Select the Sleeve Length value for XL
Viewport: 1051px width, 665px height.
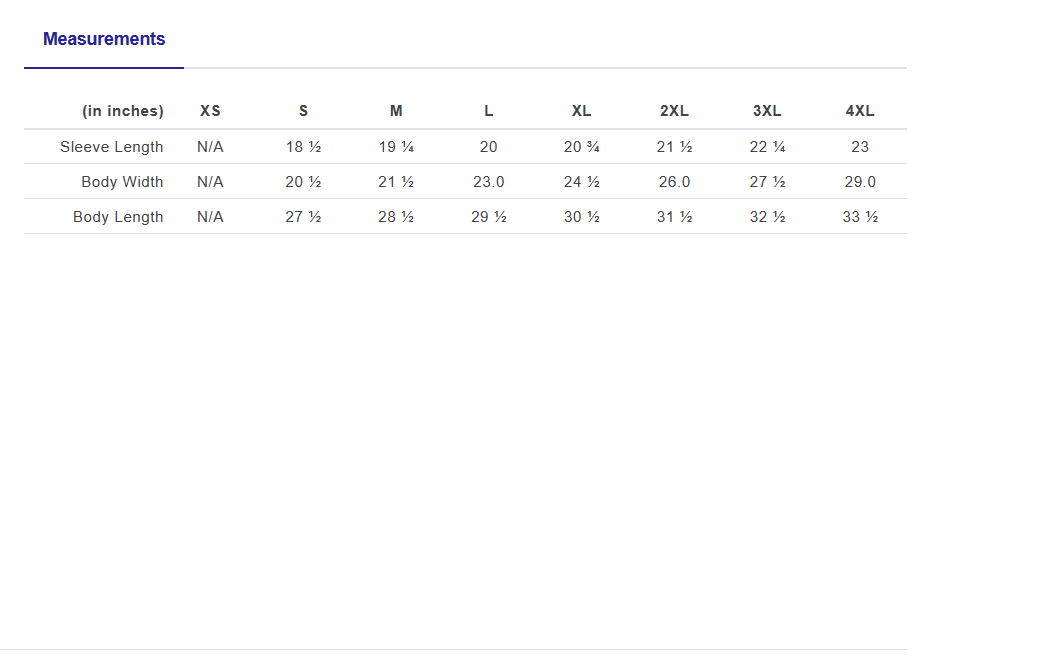click(581, 147)
